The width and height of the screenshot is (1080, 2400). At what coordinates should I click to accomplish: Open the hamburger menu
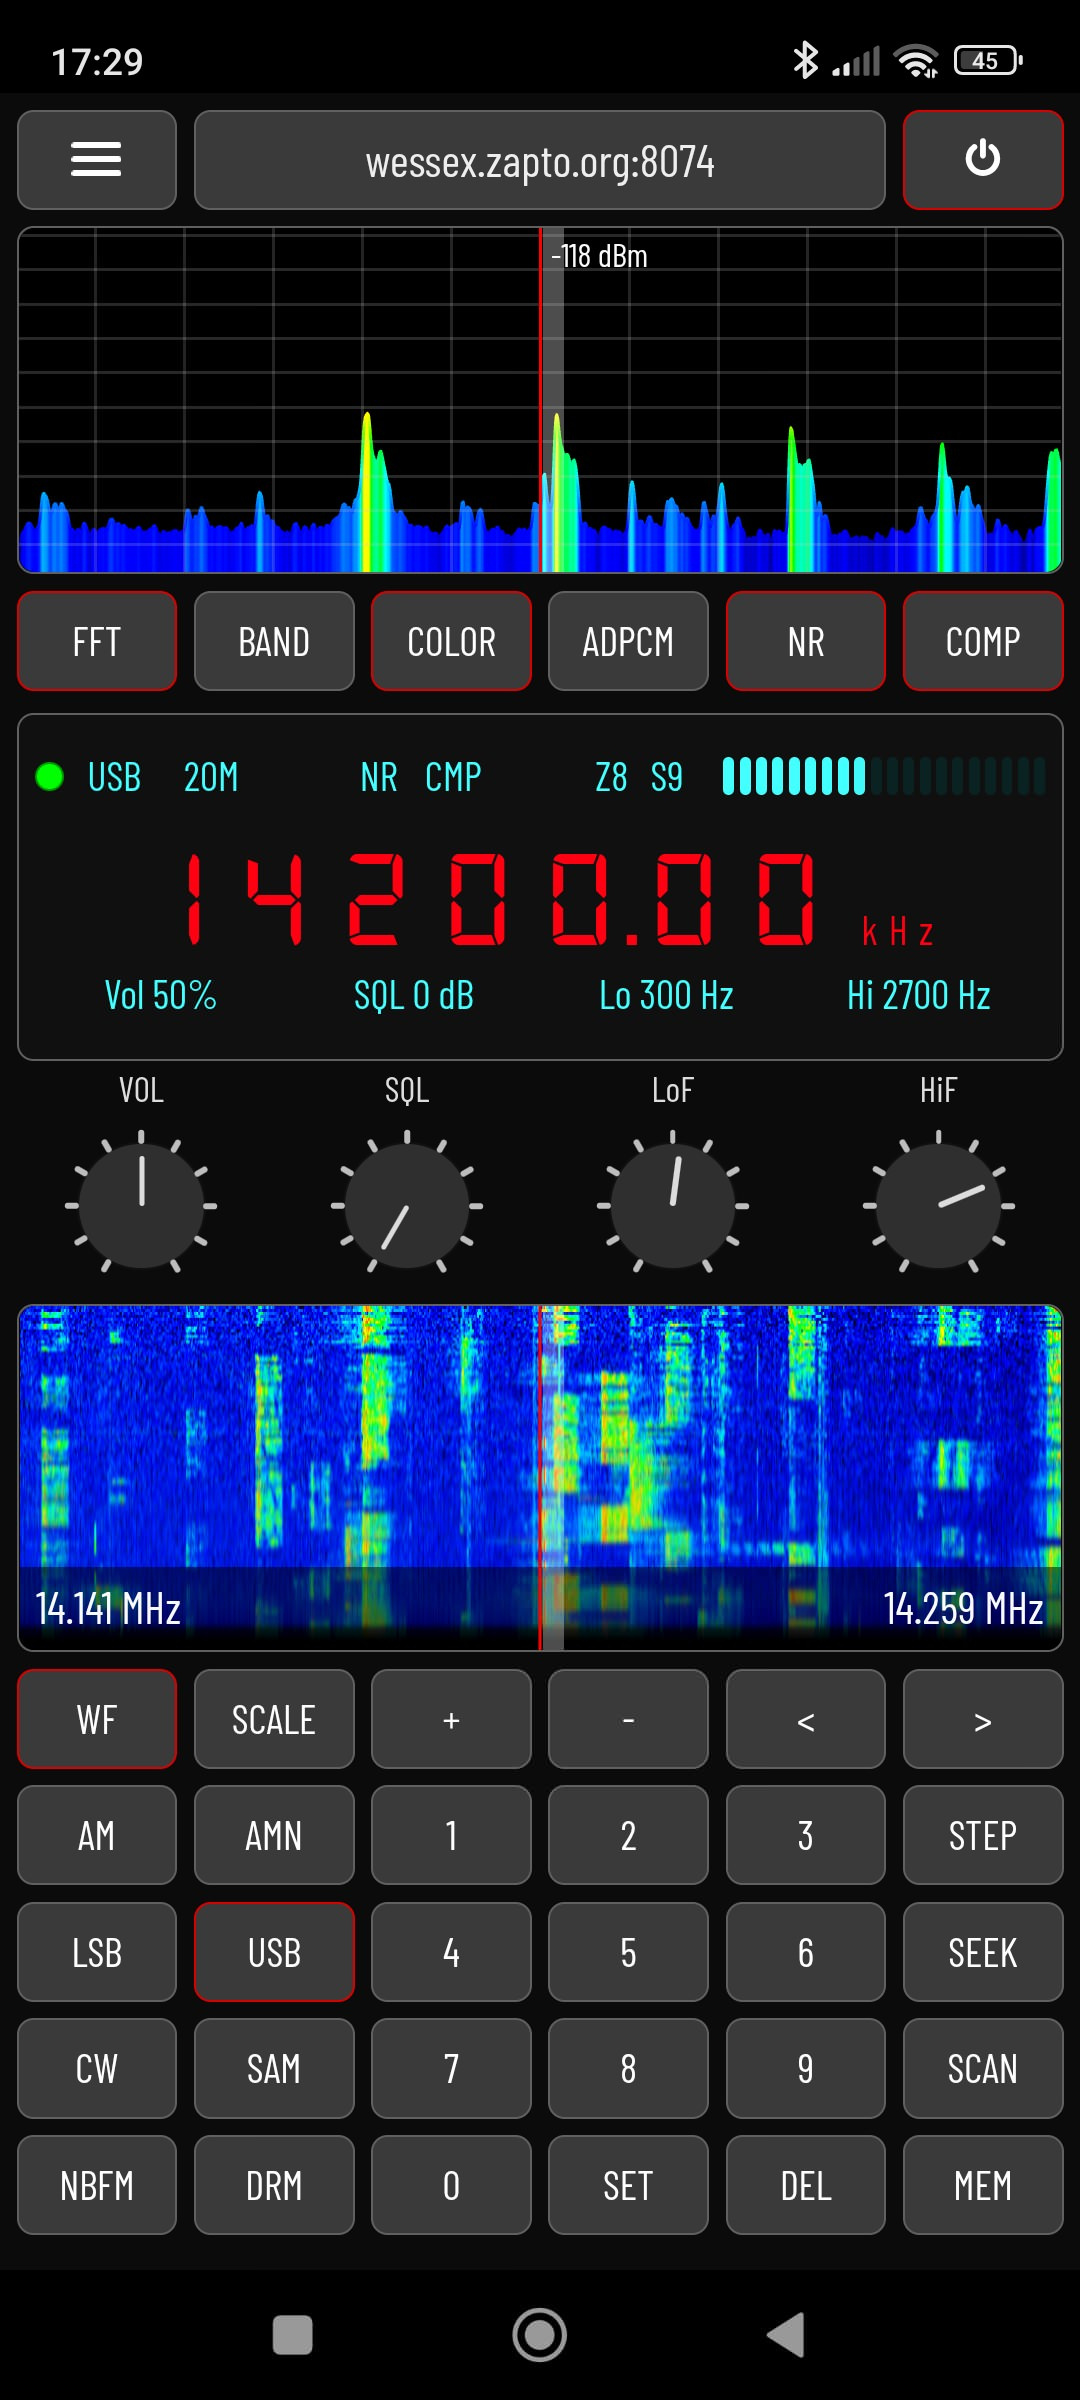[97, 160]
